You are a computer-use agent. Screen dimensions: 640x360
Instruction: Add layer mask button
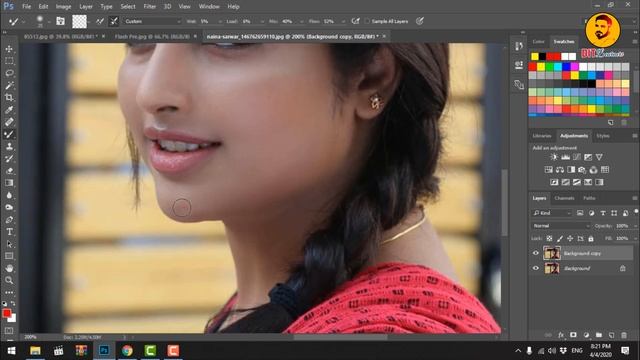point(573,335)
